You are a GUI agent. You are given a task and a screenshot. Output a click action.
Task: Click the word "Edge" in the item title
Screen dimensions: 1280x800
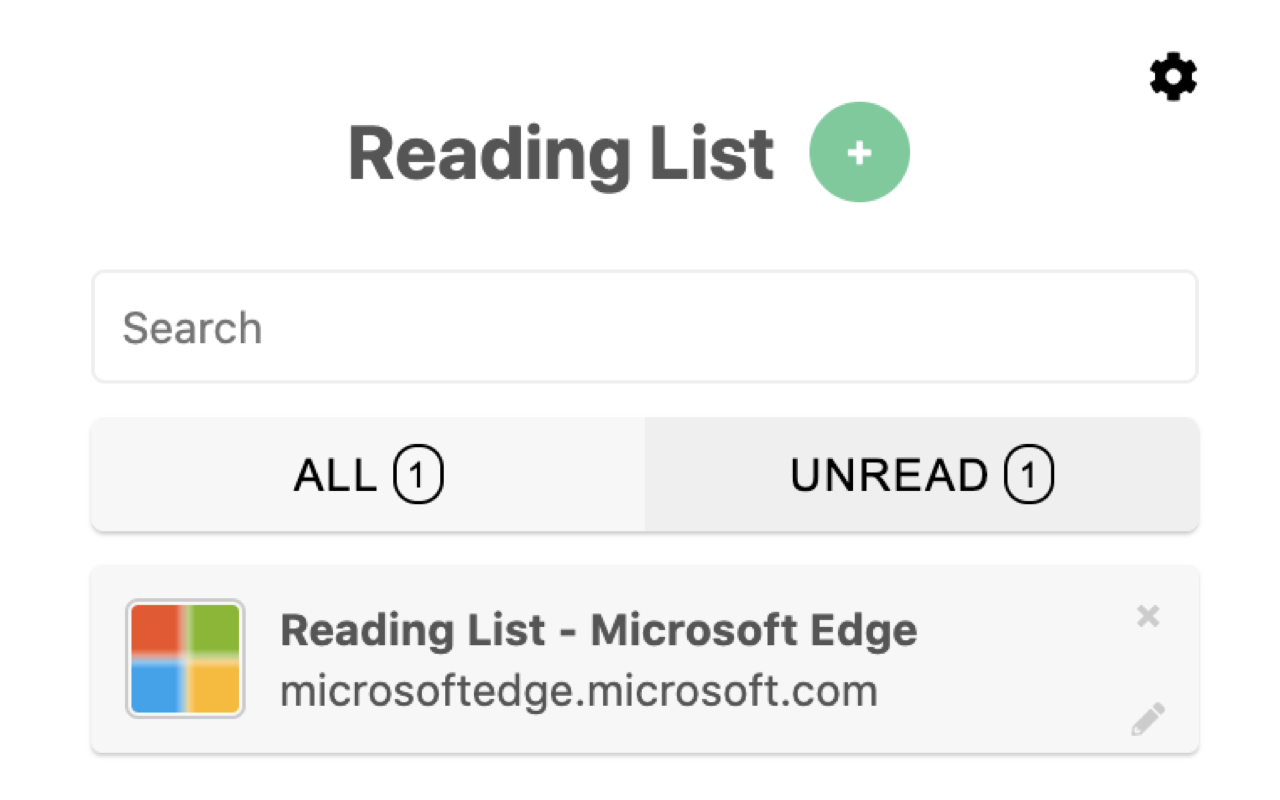pyautogui.click(x=870, y=630)
